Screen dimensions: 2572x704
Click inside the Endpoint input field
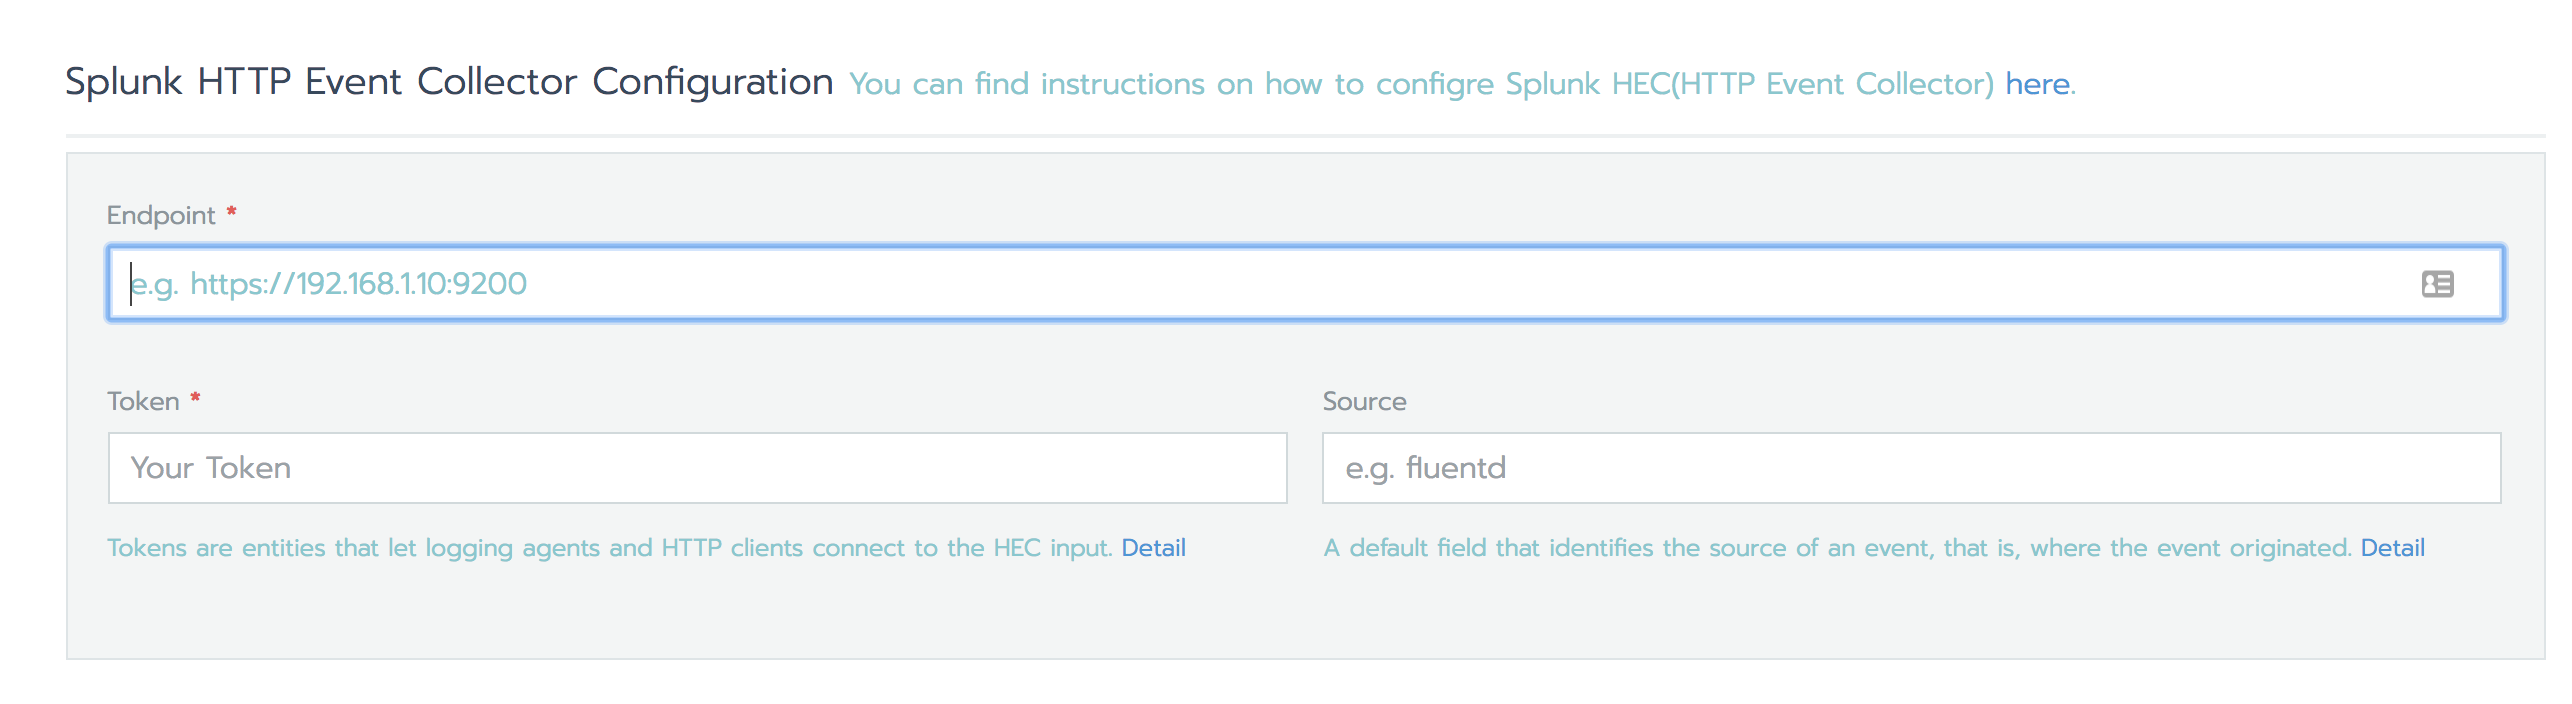800,284
